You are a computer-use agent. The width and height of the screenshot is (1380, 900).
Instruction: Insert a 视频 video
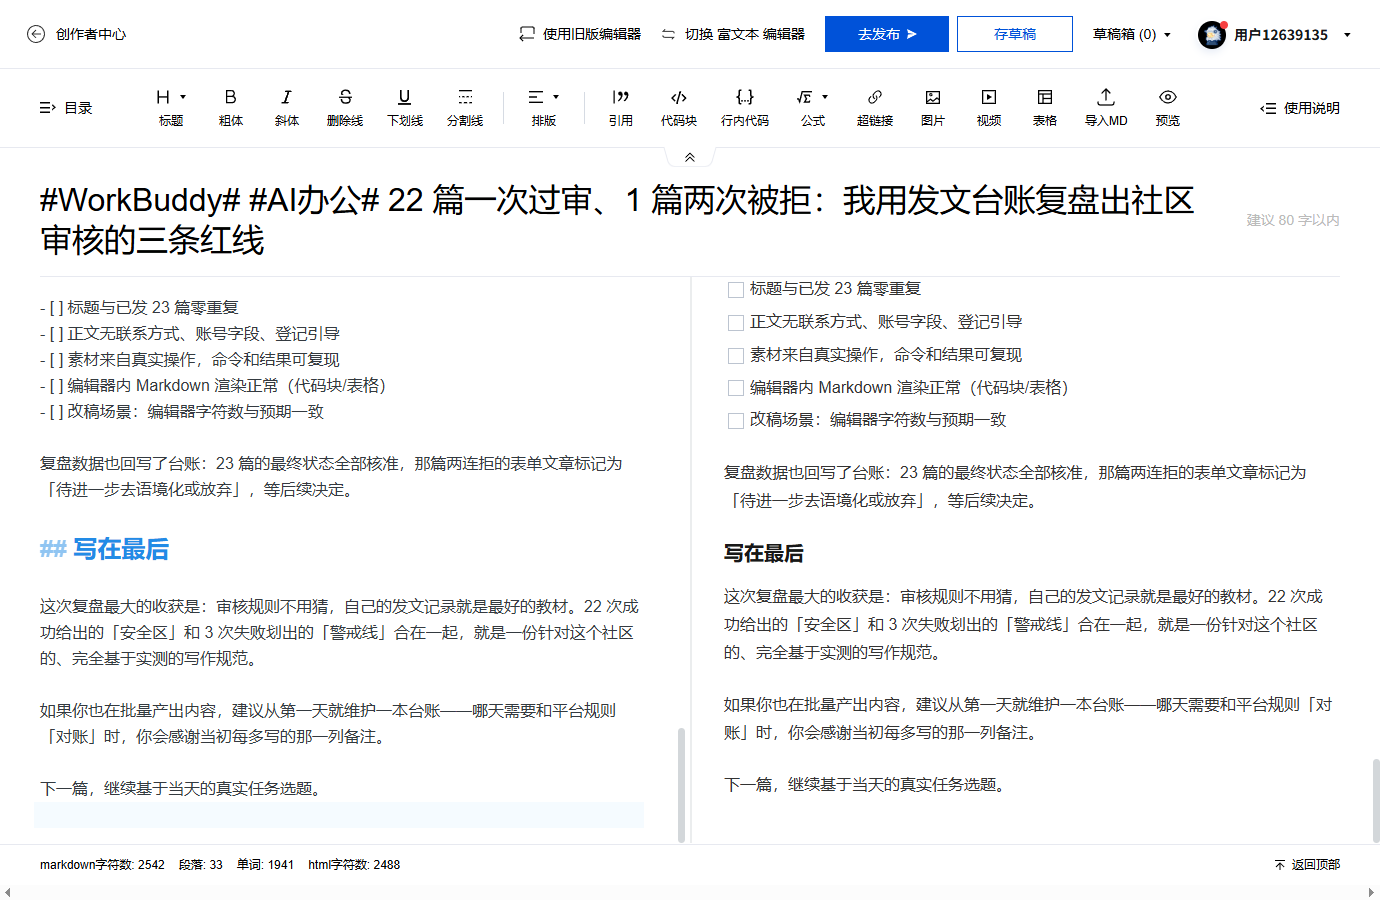(x=989, y=108)
